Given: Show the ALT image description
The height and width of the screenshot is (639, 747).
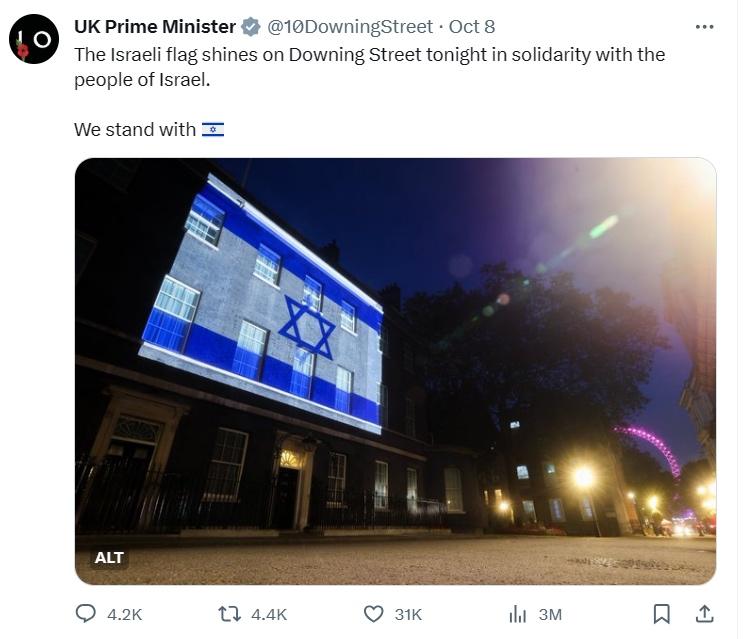Looking at the screenshot, I should (109, 557).
